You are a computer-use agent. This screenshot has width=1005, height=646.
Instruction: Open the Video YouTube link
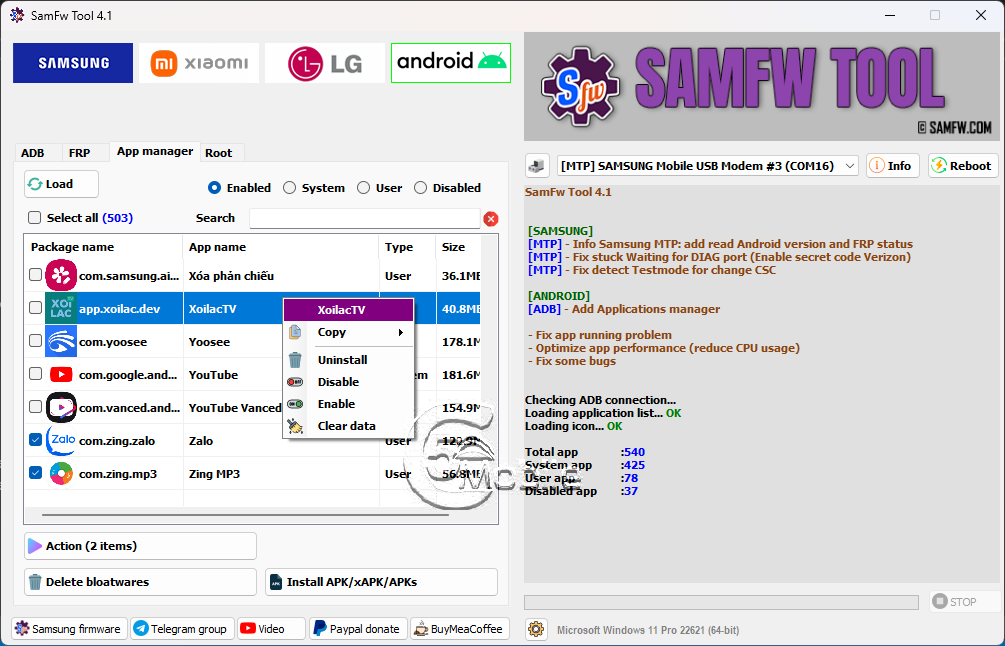(x=271, y=629)
